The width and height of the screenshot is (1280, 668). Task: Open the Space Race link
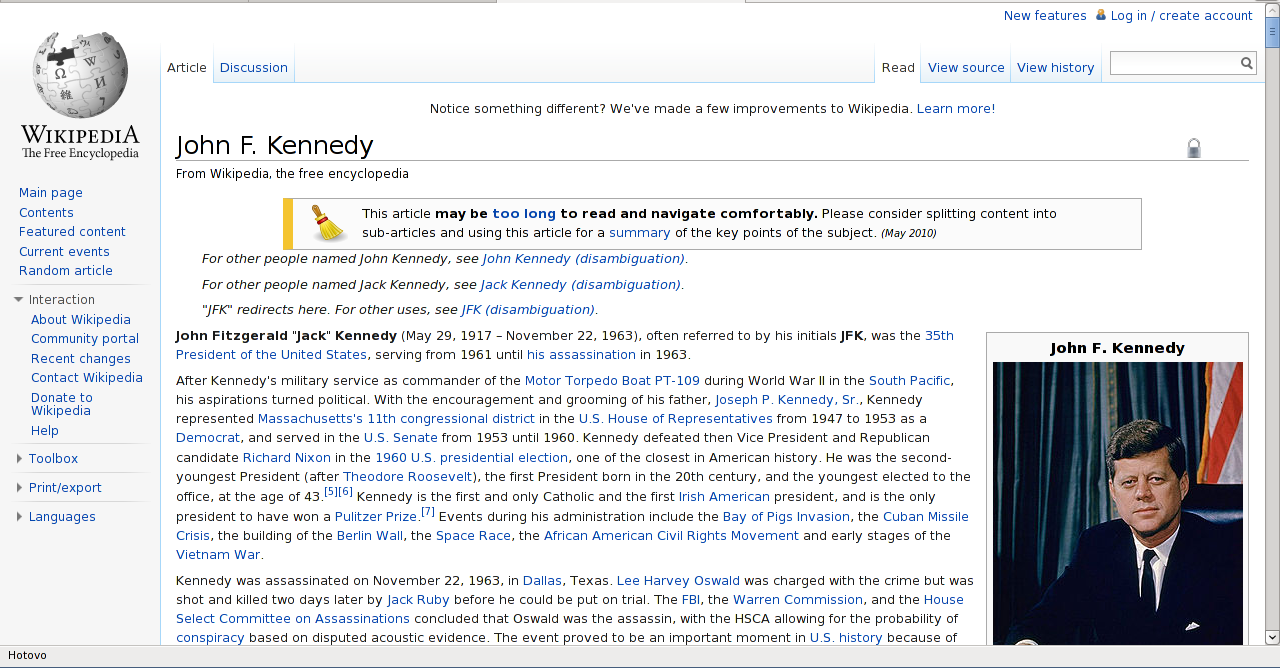[x=473, y=536]
